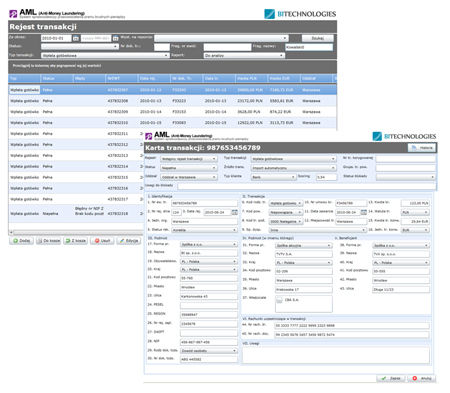Click the Z kosza restore button
The width and height of the screenshot is (450, 393).
pyautogui.click(x=75, y=241)
